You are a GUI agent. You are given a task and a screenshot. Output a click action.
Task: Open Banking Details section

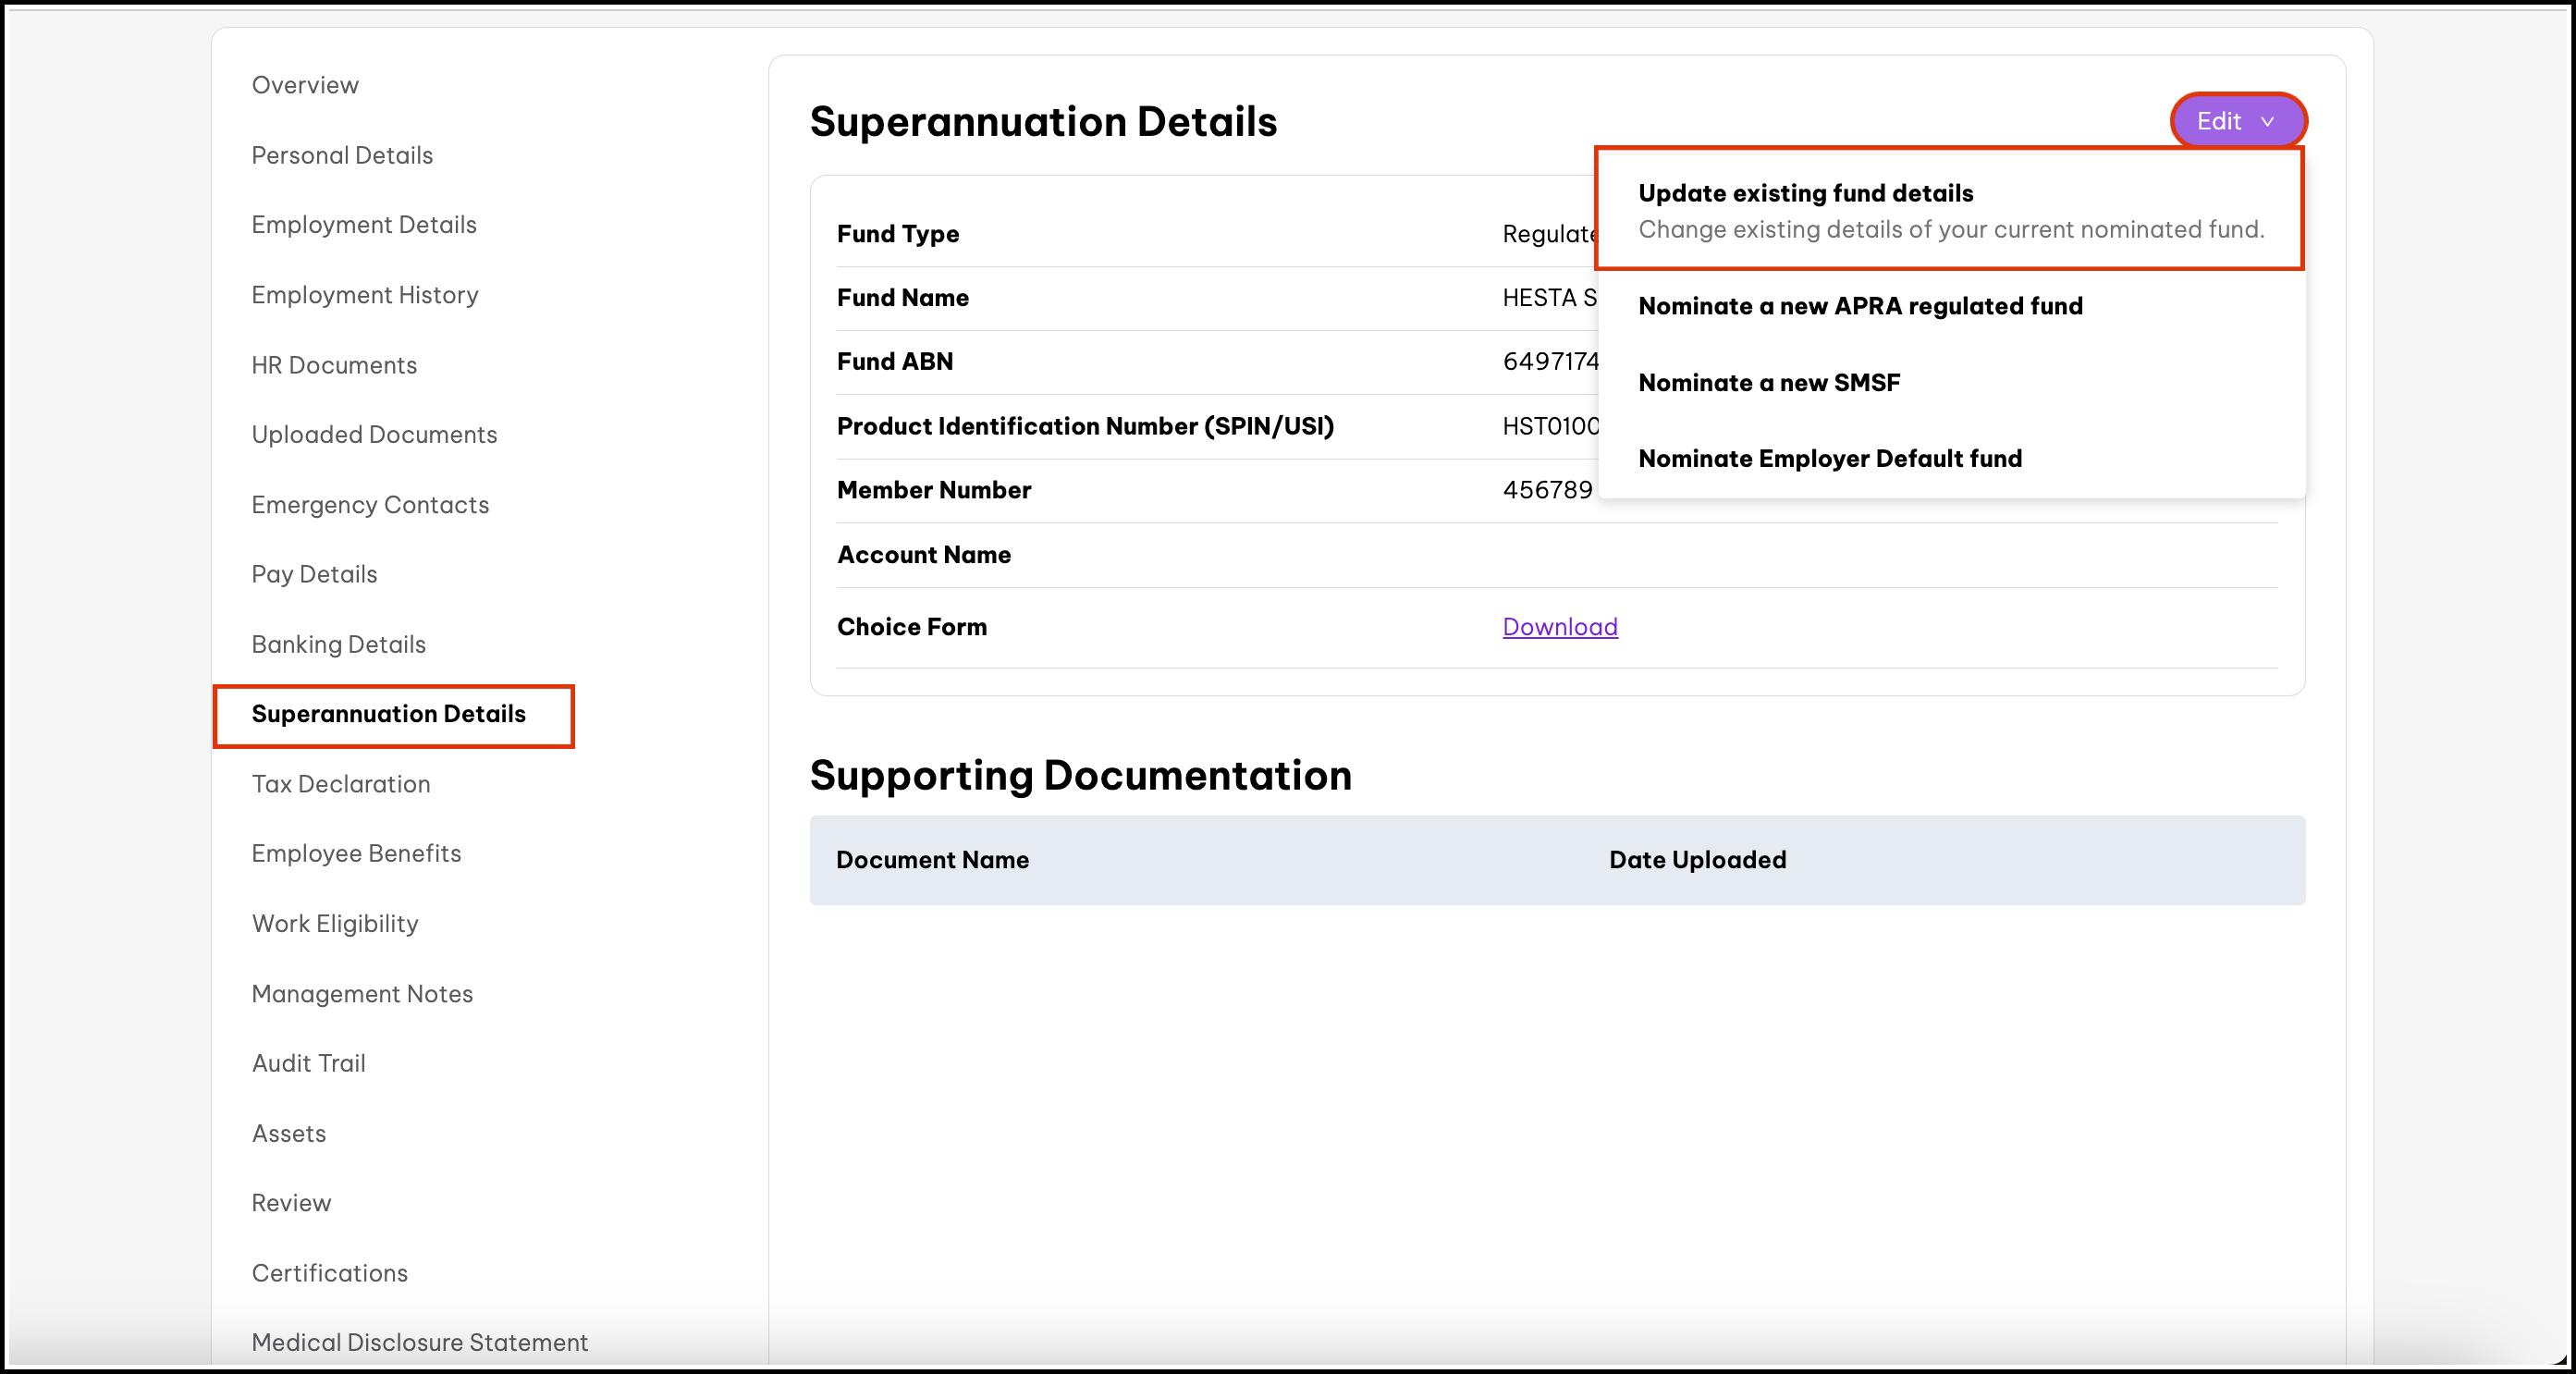[338, 644]
